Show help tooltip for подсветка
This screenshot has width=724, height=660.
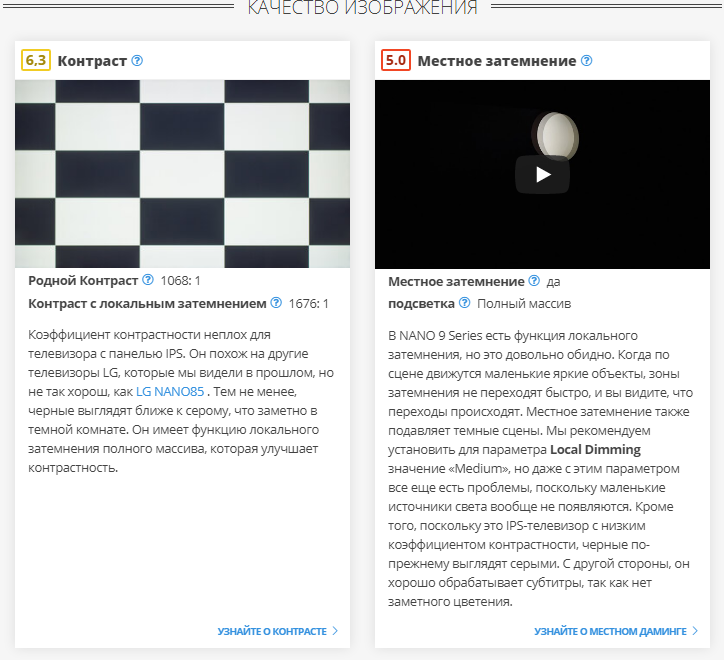click(464, 302)
